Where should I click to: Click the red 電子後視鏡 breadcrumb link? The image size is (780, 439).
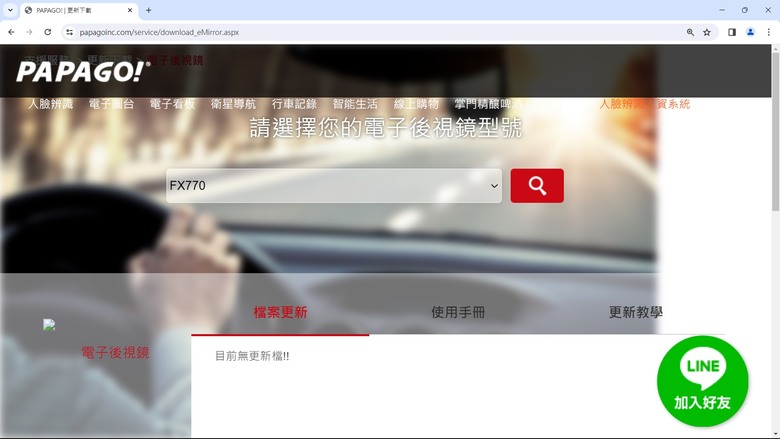click(176, 61)
